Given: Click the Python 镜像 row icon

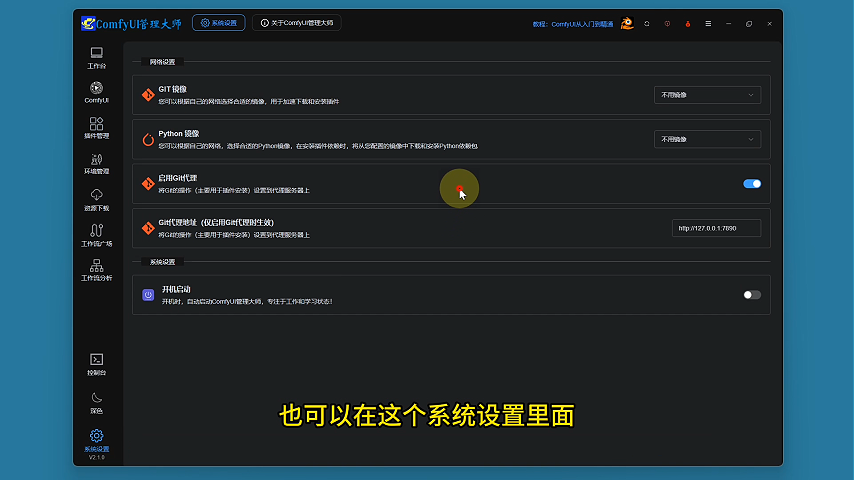Looking at the screenshot, I should click(148, 139).
